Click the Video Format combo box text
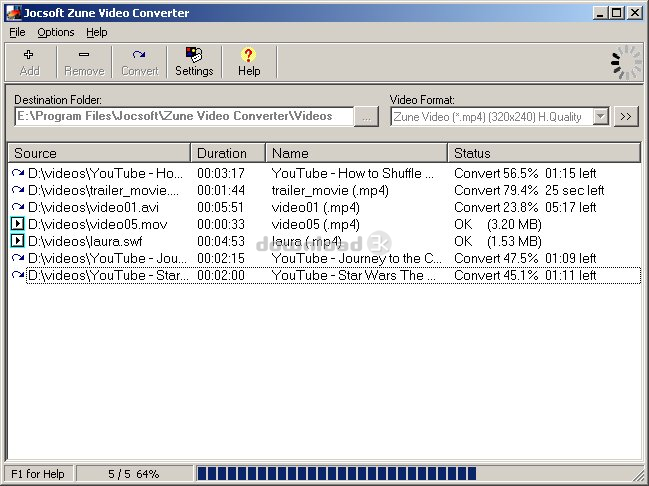 [x=487, y=117]
